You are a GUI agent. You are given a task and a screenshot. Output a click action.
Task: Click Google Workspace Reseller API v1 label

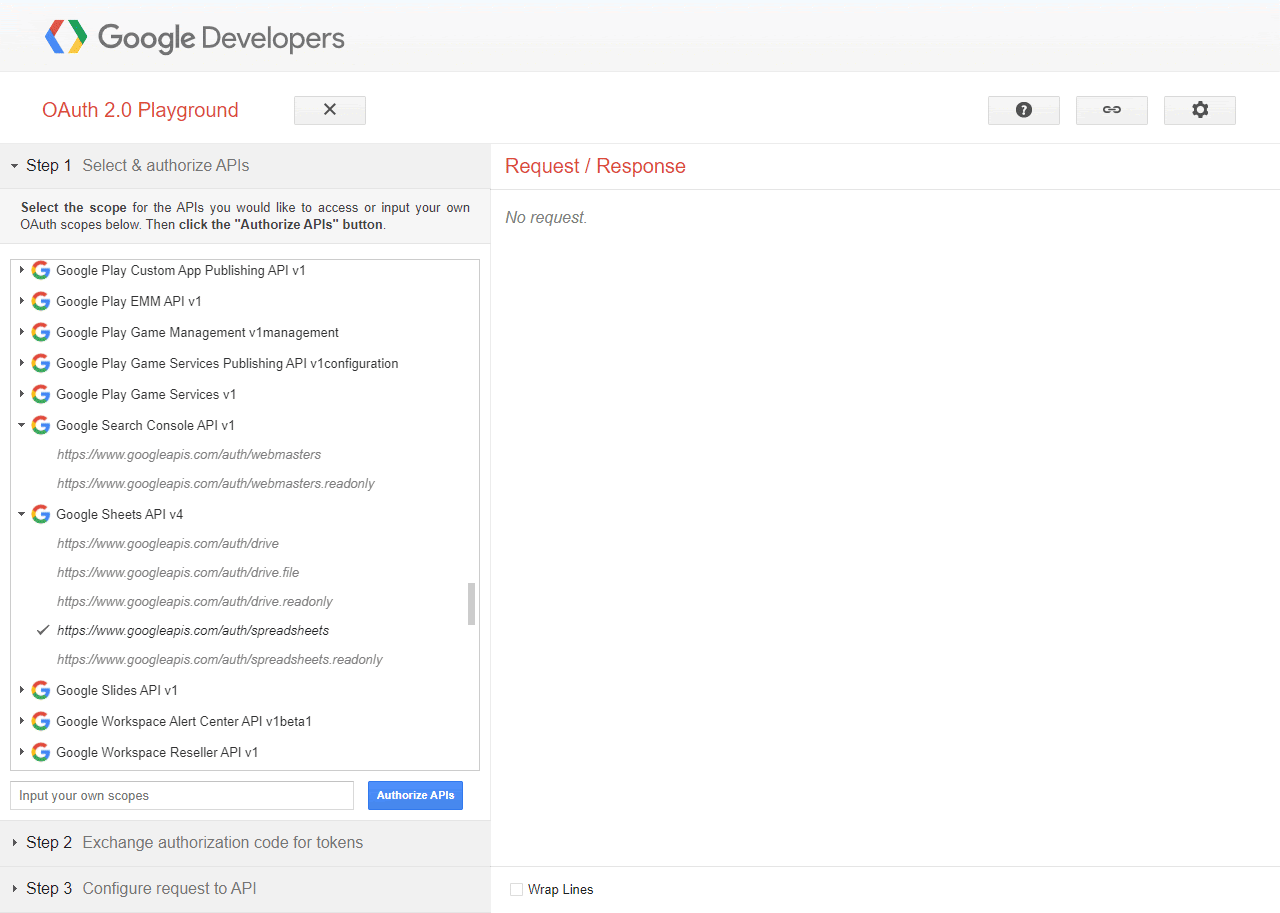click(157, 752)
